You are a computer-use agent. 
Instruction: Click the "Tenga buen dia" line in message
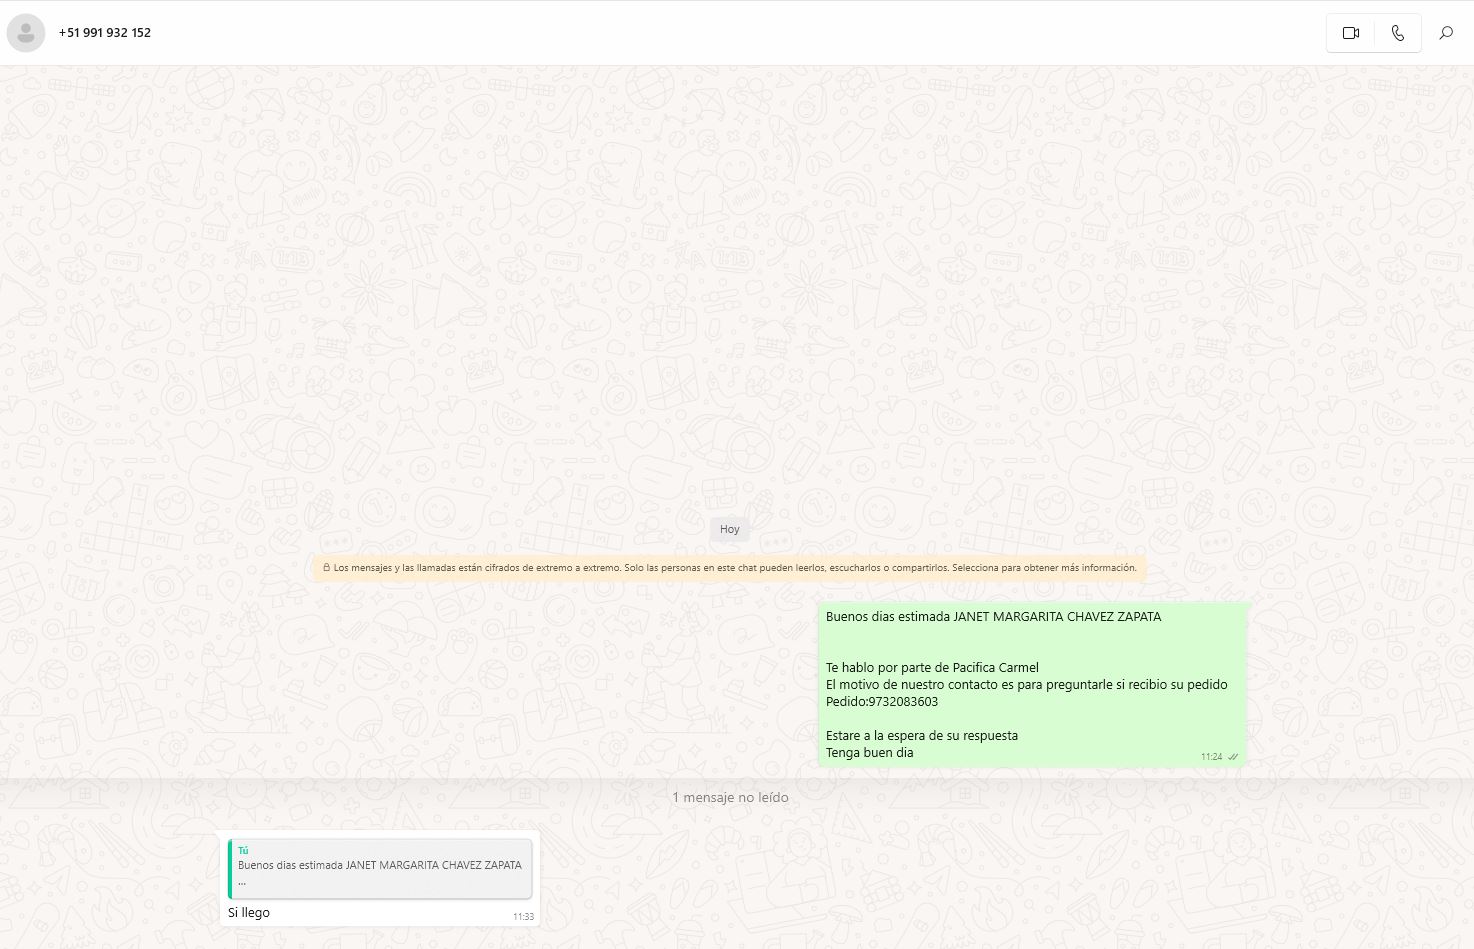point(869,753)
